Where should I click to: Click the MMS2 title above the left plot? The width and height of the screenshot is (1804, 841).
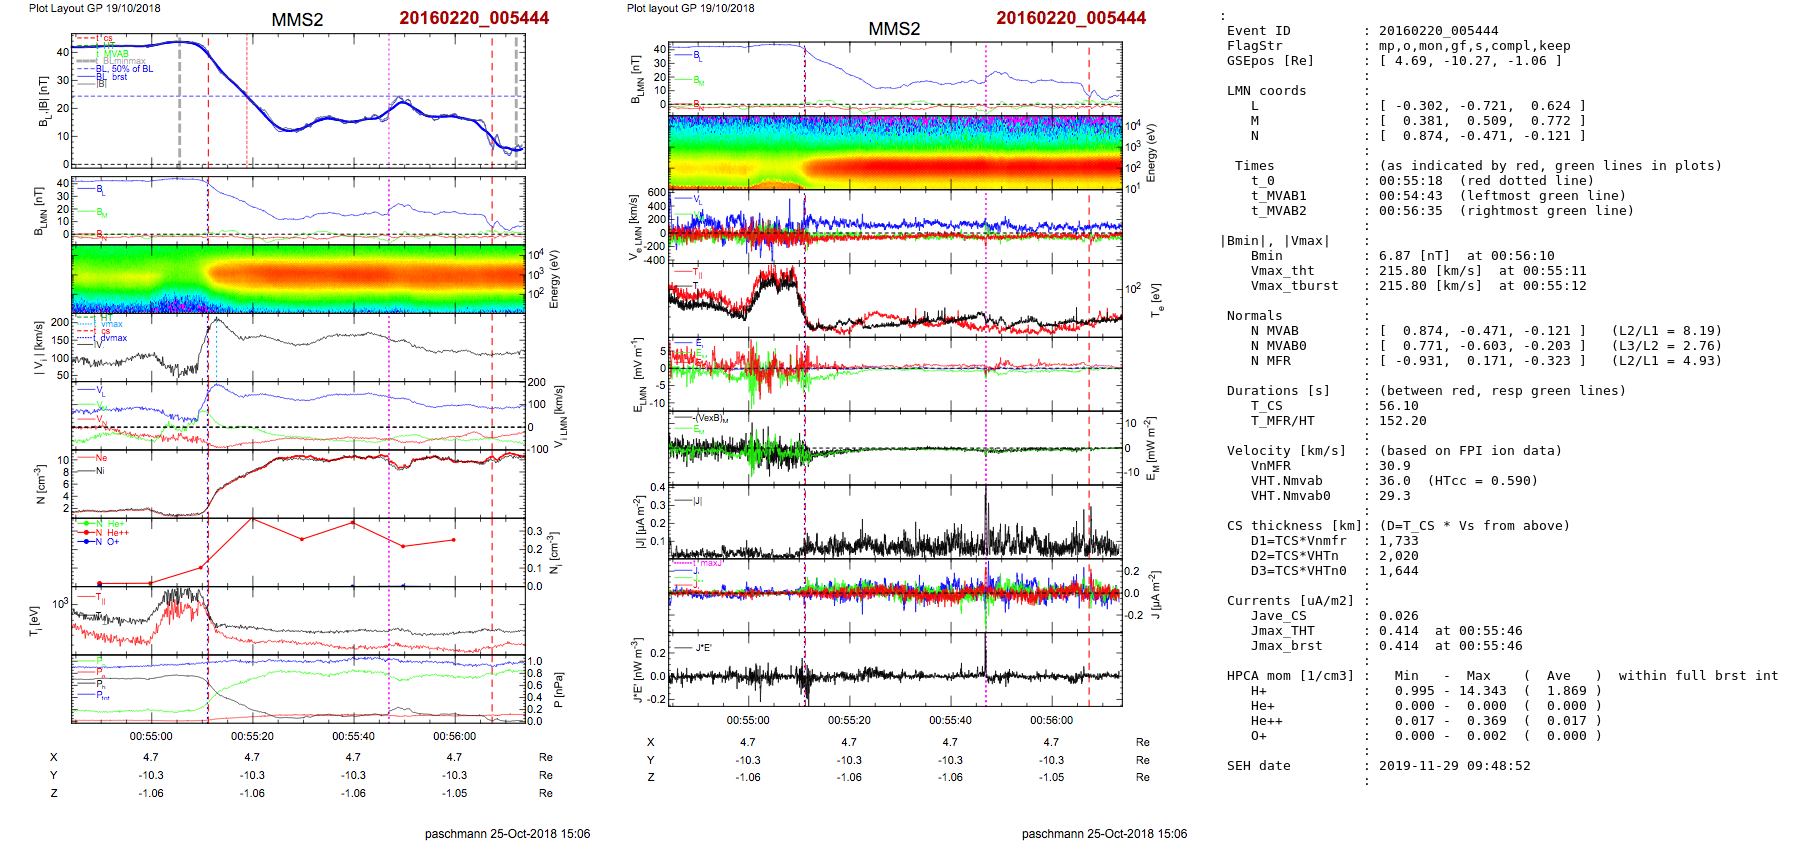pos(297,20)
